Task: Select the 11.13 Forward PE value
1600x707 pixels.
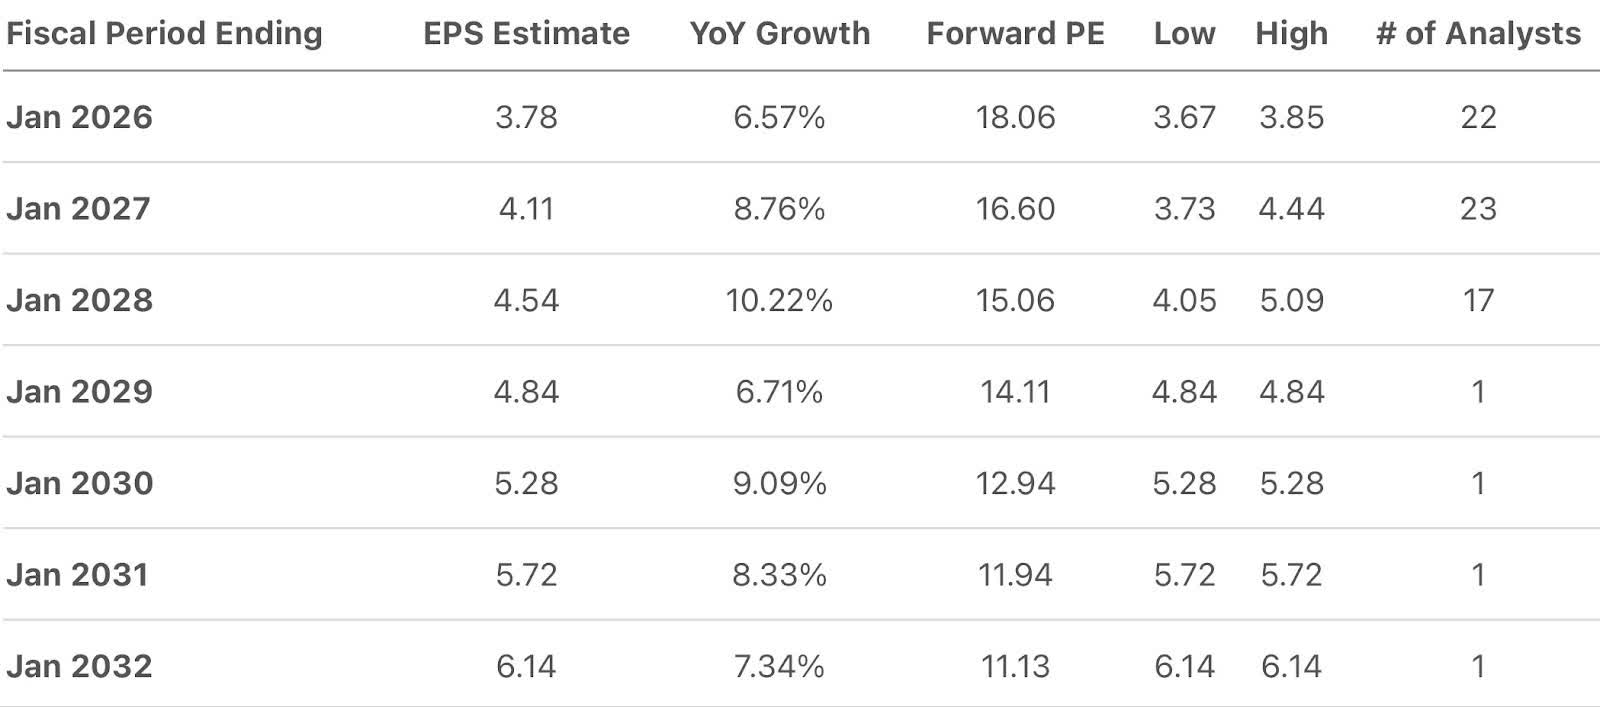Action: point(1015,666)
